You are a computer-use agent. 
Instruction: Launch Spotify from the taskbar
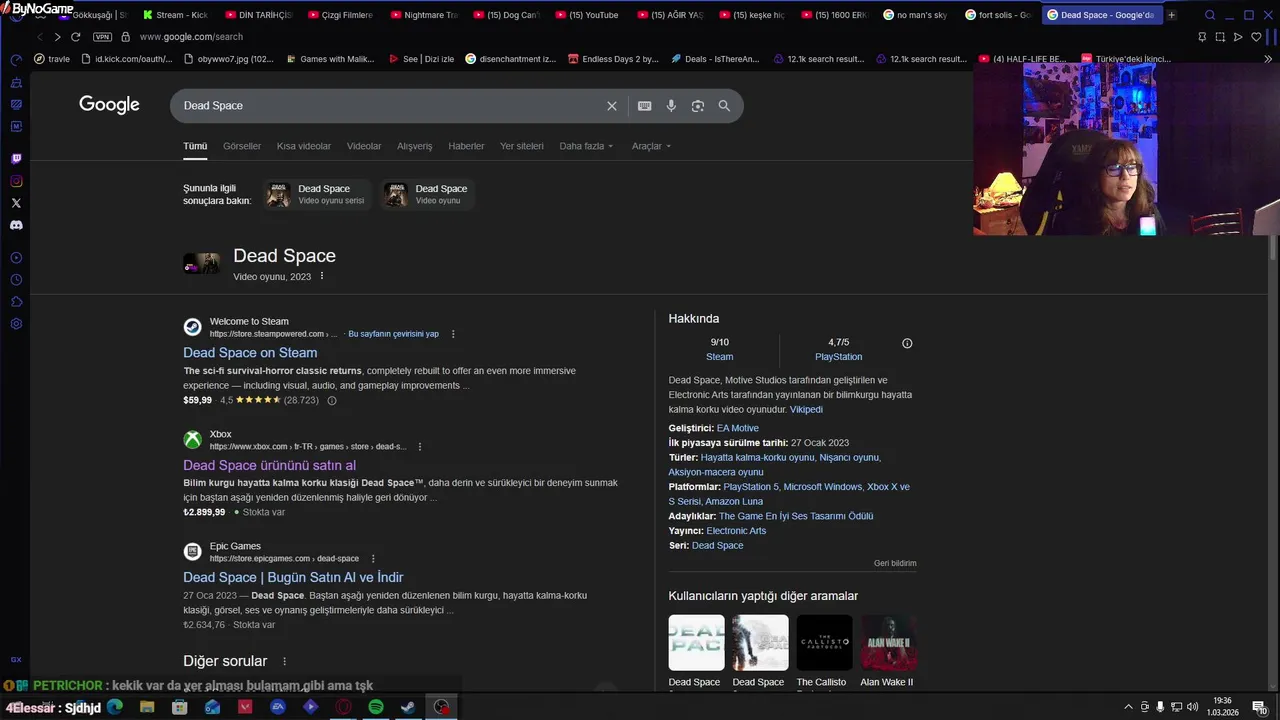pos(376,707)
